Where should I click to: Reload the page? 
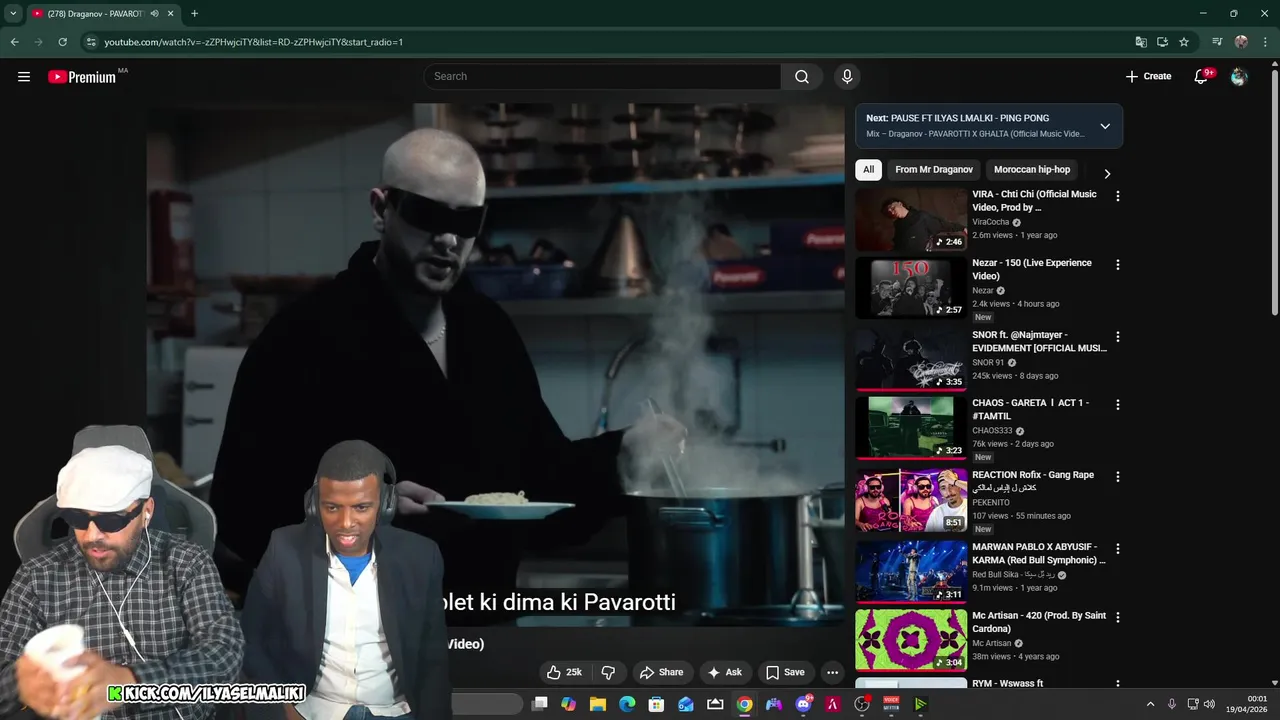(x=62, y=42)
